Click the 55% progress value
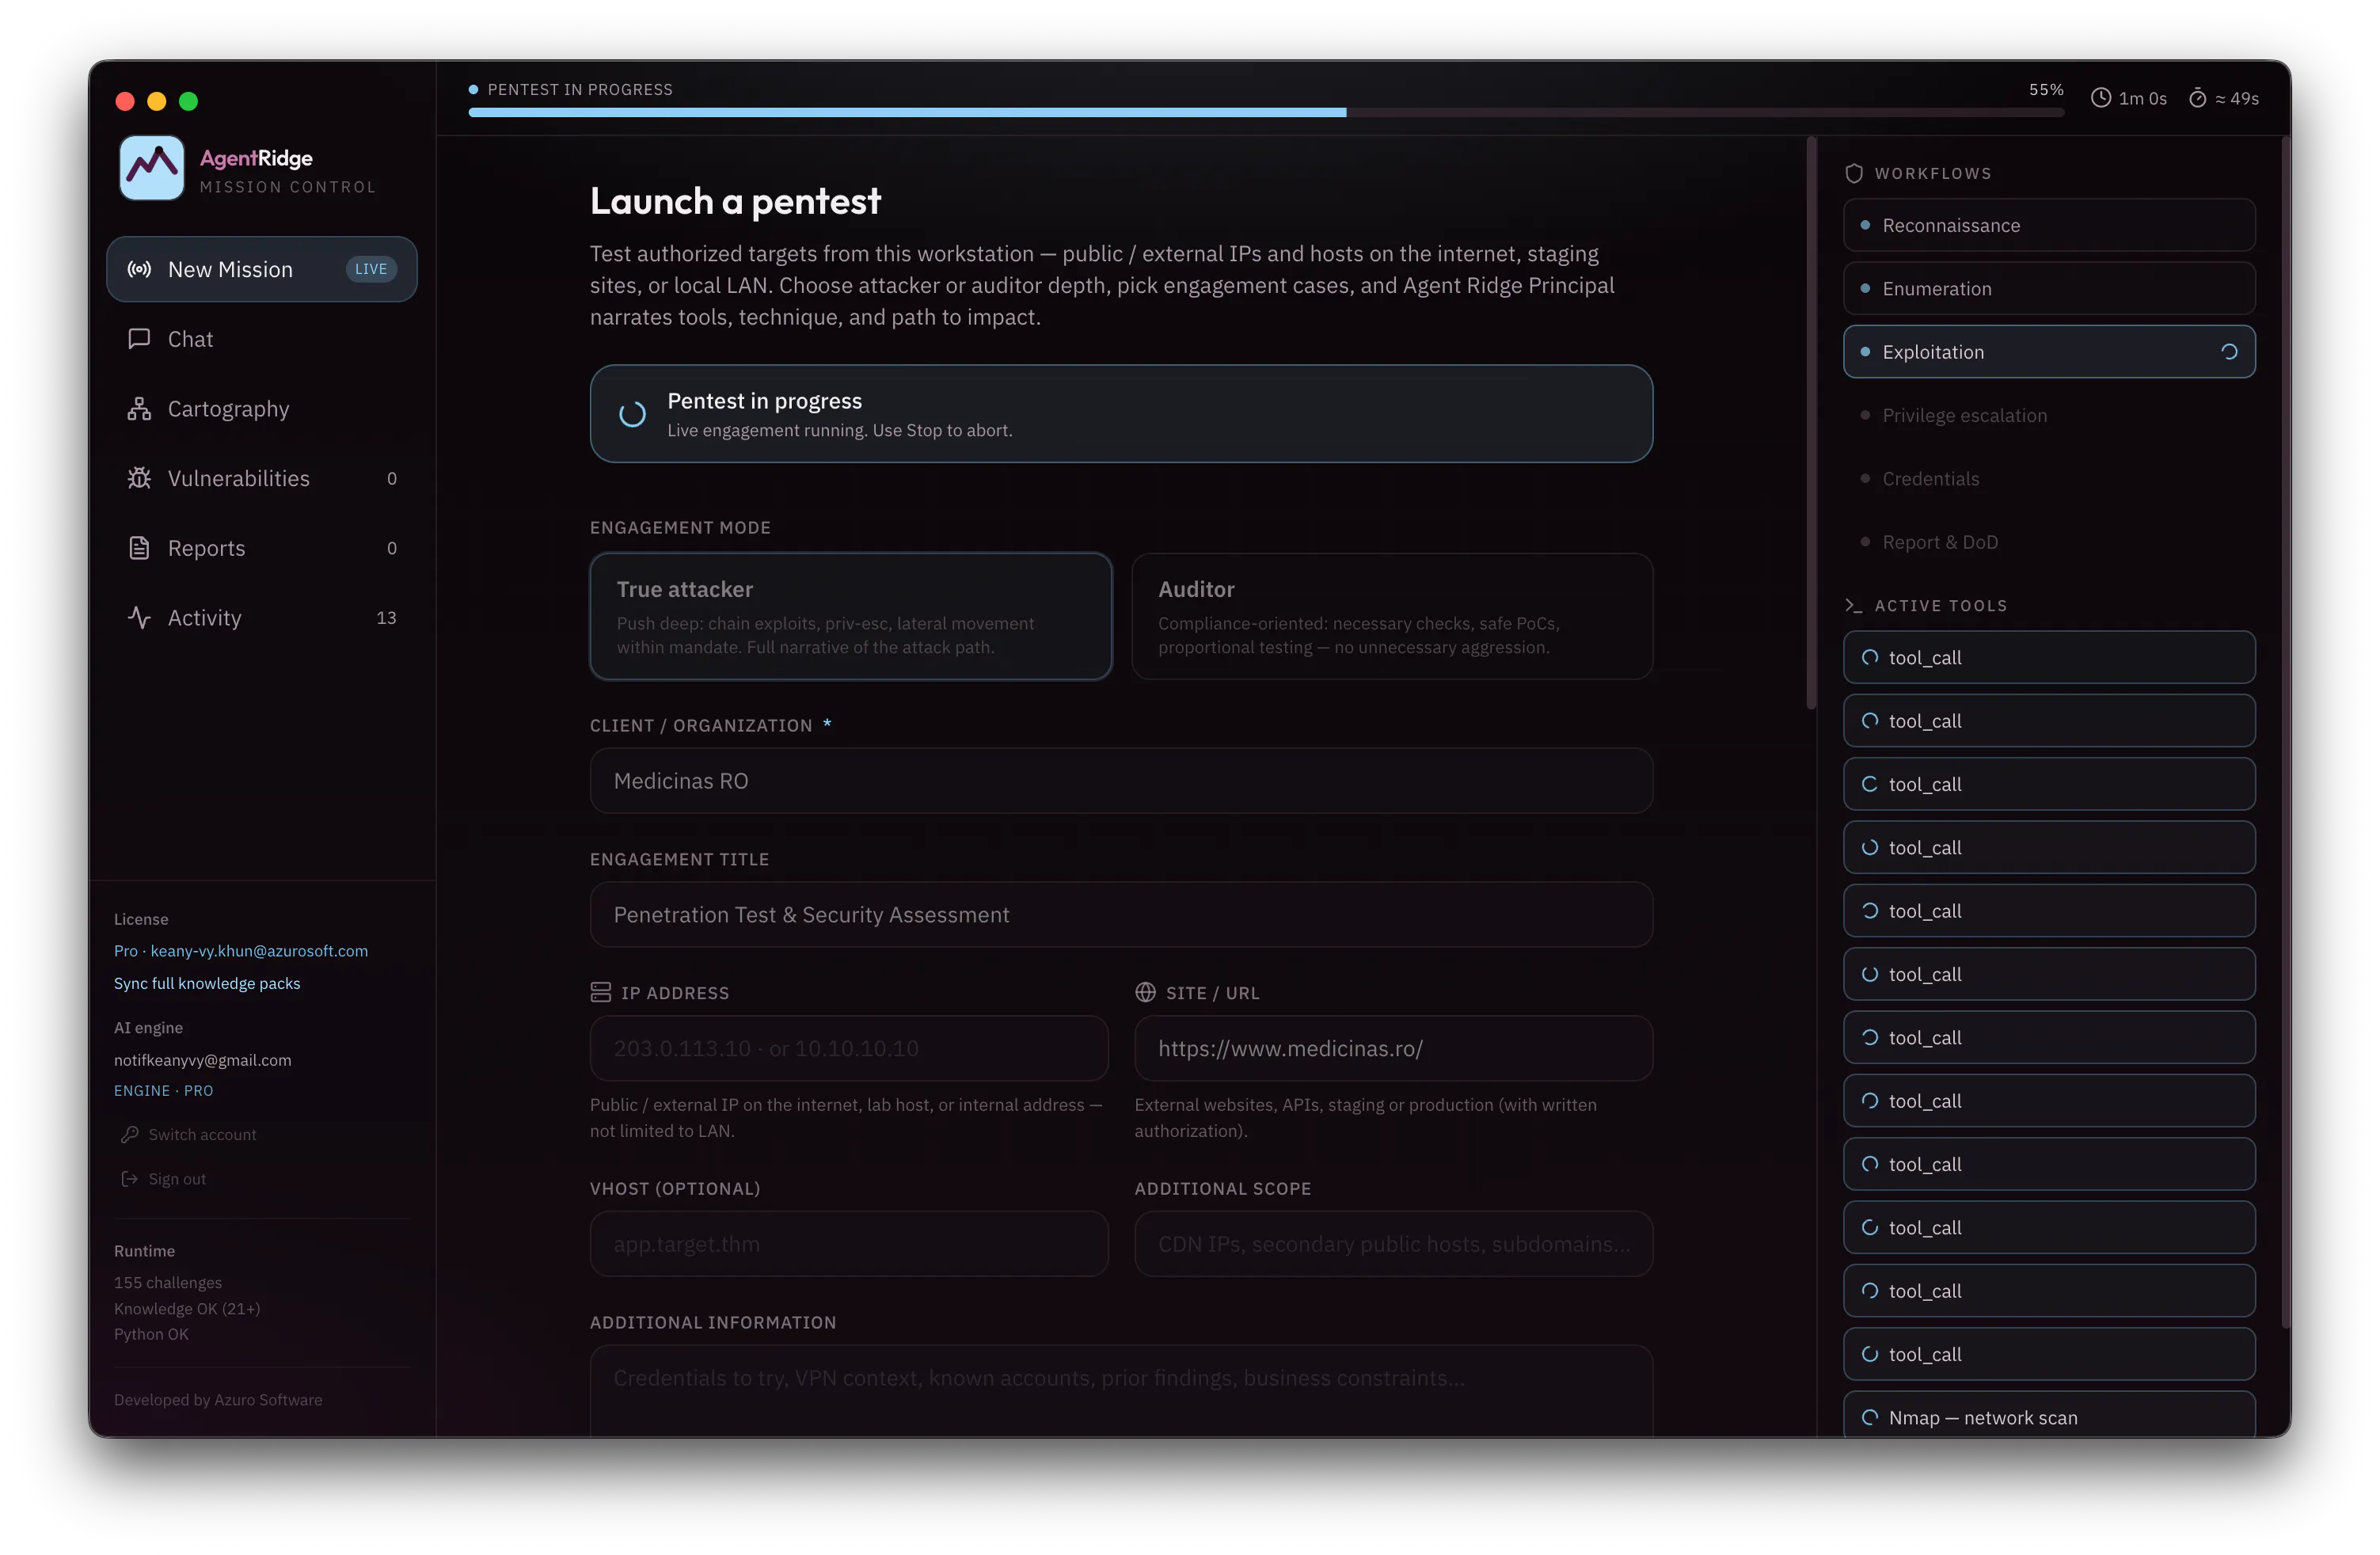2380x1555 pixels. tap(2046, 89)
